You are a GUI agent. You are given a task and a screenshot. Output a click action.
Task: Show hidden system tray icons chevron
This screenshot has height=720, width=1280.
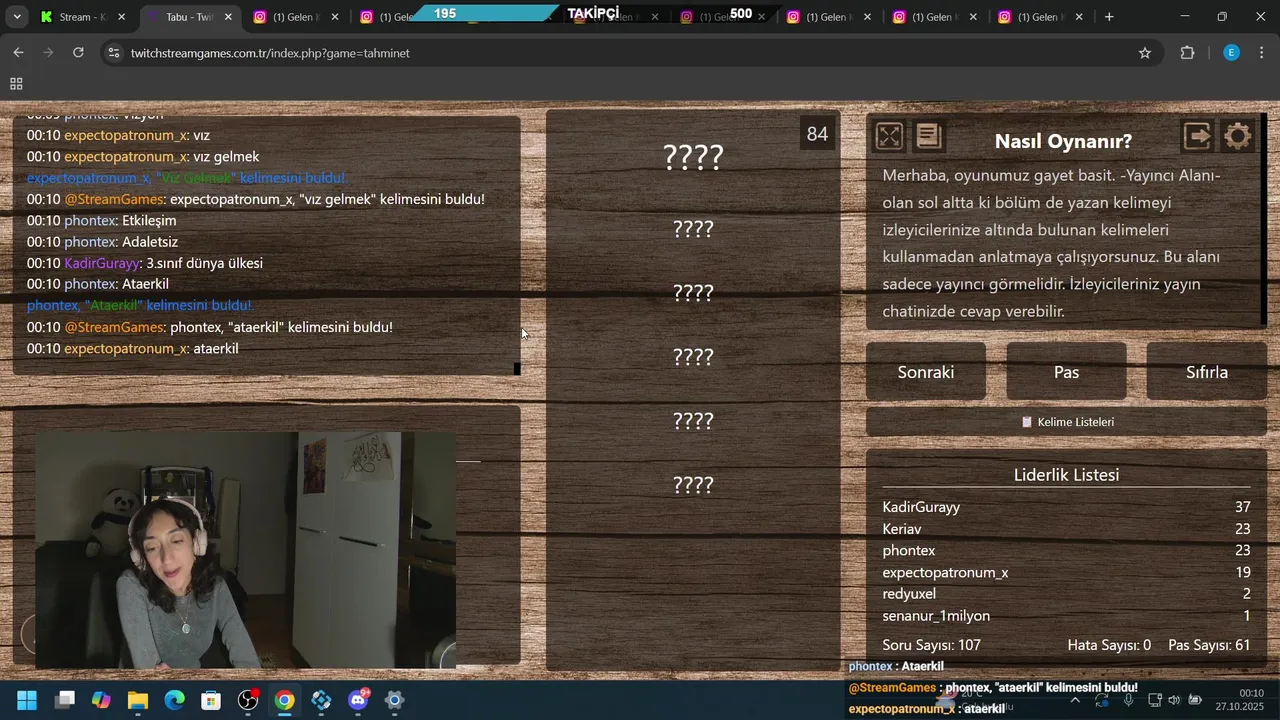1075,700
